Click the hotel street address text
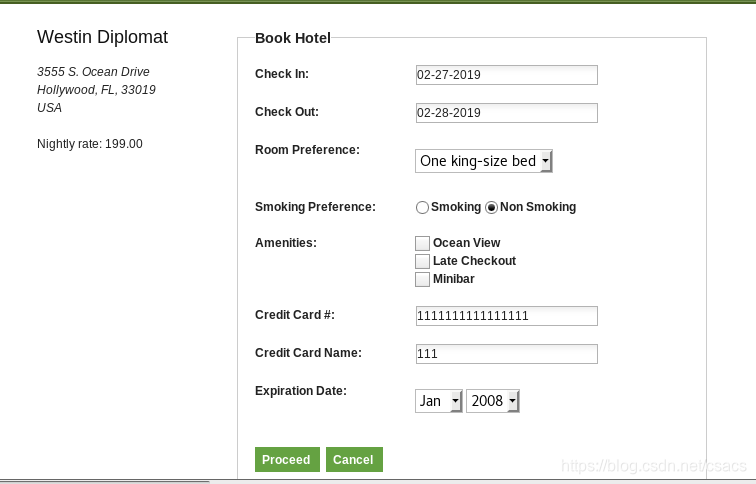 pos(93,72)
